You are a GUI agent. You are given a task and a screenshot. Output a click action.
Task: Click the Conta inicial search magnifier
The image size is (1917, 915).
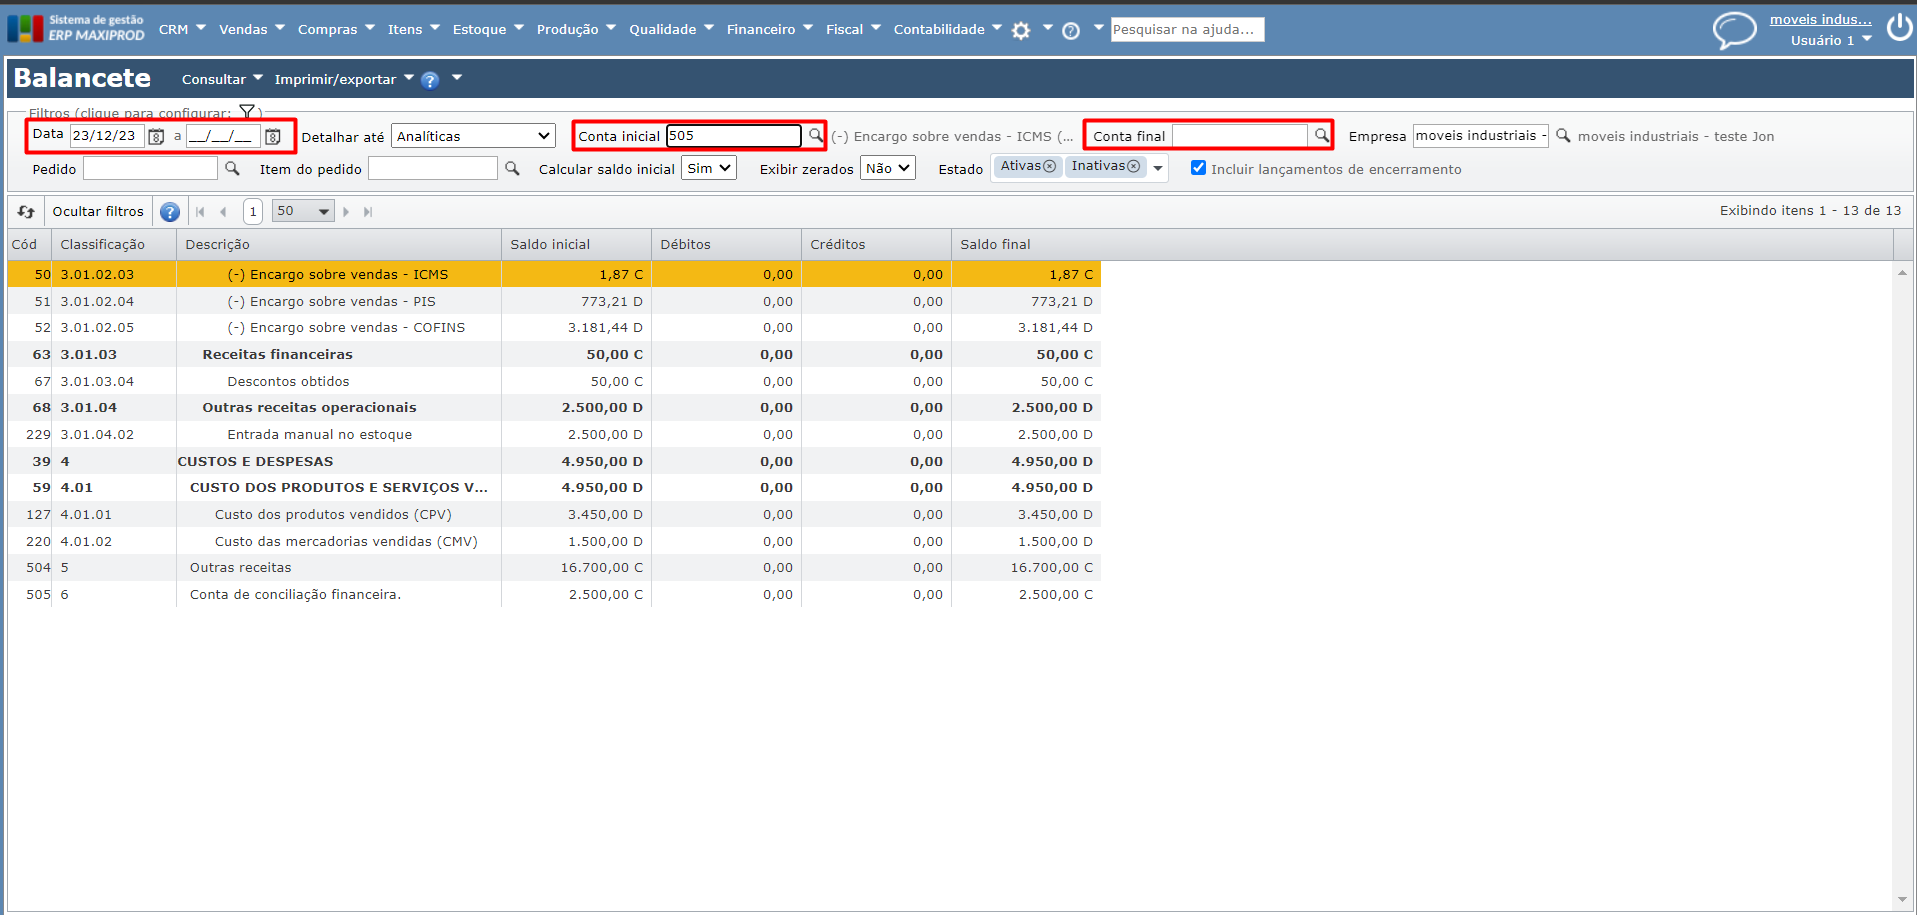[816, 135]
